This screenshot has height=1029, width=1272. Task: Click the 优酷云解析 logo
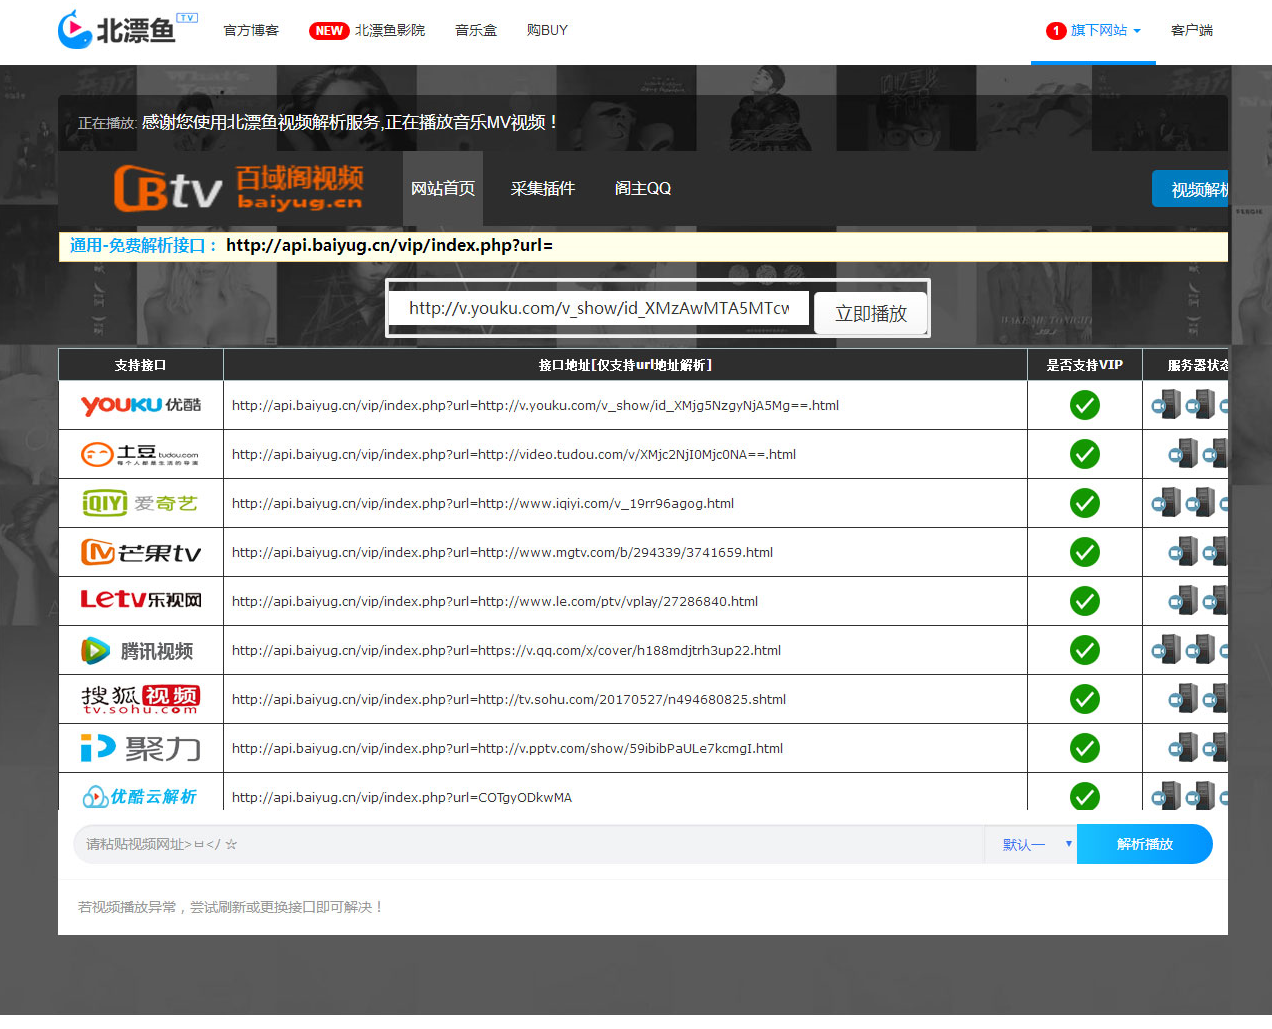tap(139, 796)
